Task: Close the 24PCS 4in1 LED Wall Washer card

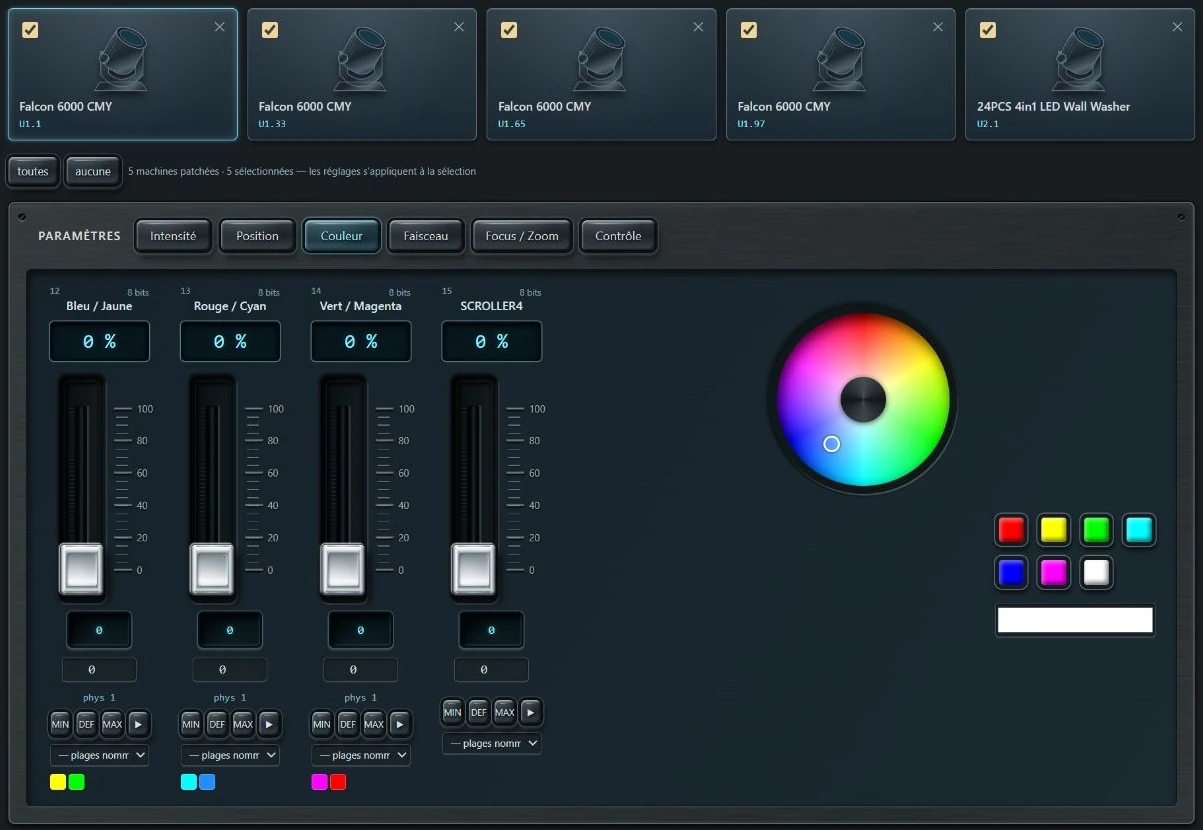Action: point(1178,27)
